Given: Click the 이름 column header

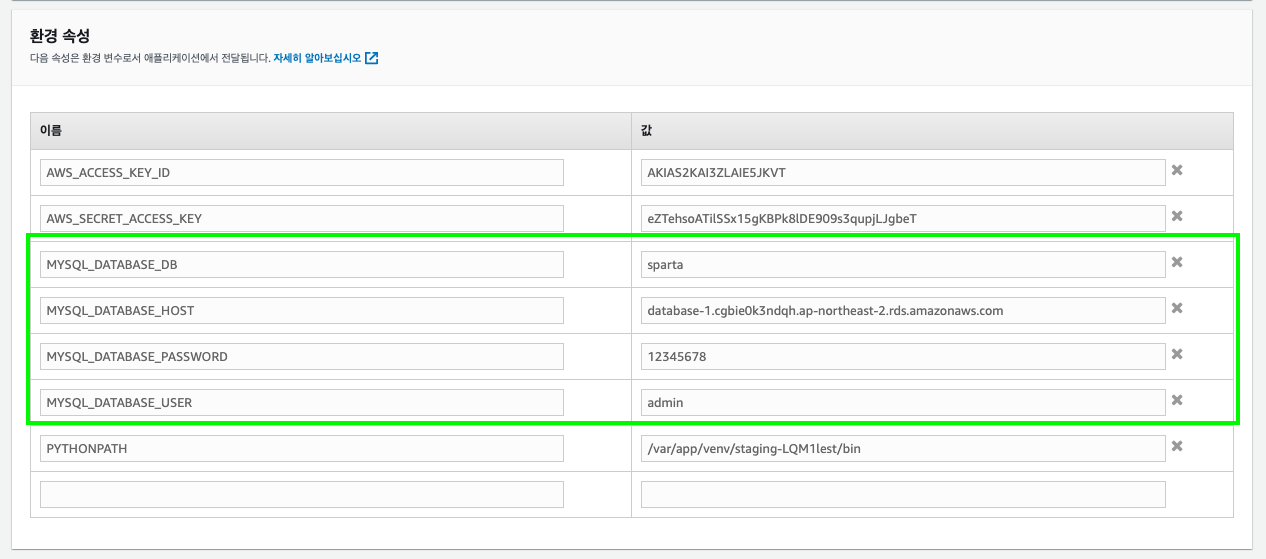Looking at the screenshot, I should (331, 131).
